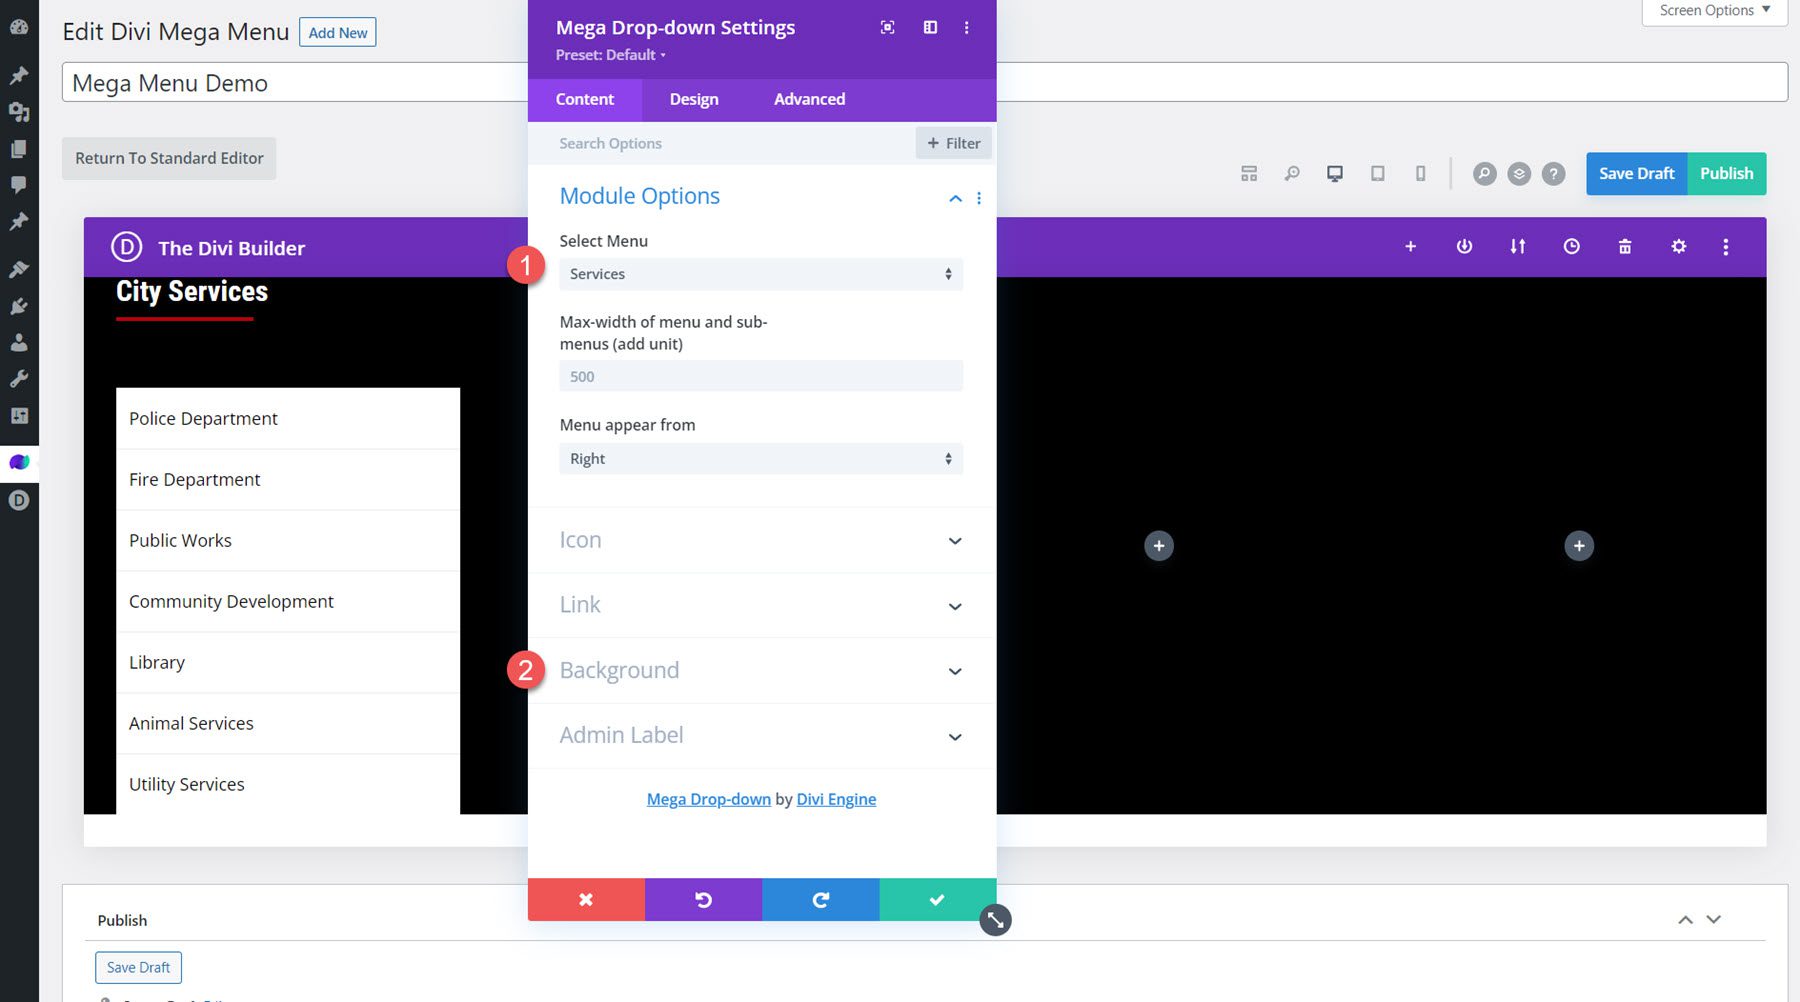Open the Select Menu dropdown
Screen dimensions: 1800x1002
point(760,274)
